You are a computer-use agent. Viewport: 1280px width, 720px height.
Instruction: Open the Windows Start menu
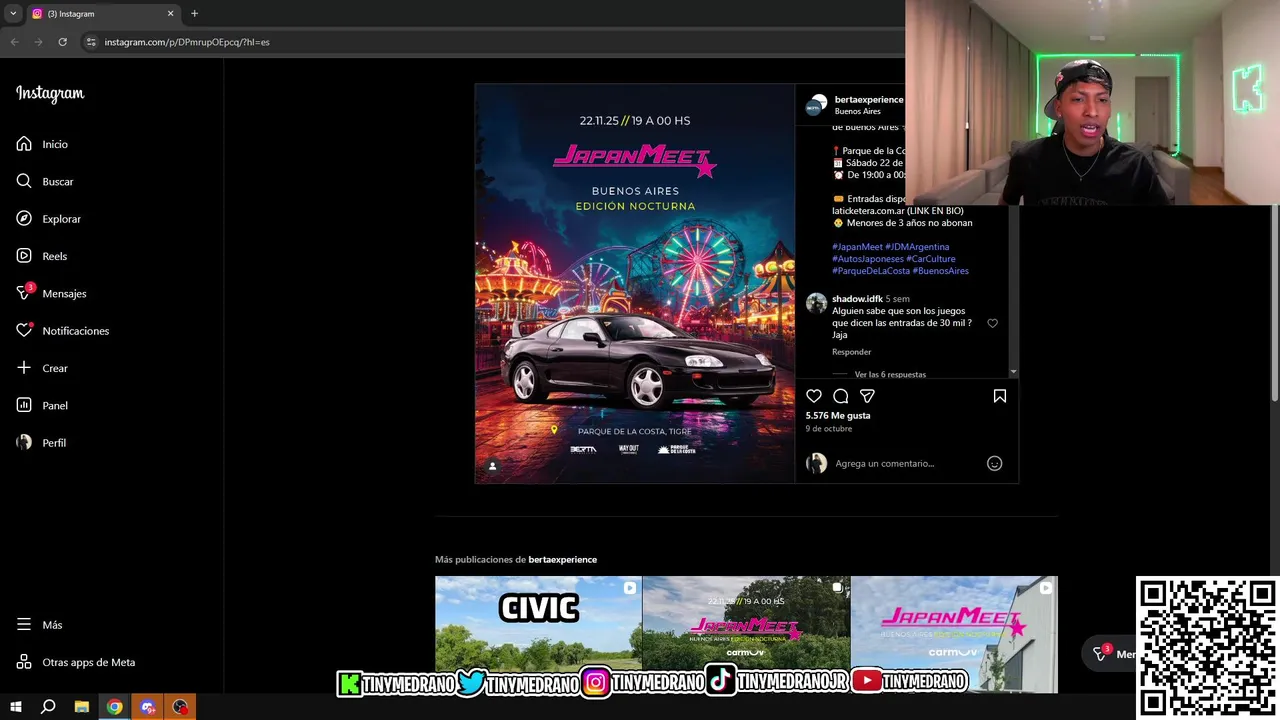click(x=16, y=707)
